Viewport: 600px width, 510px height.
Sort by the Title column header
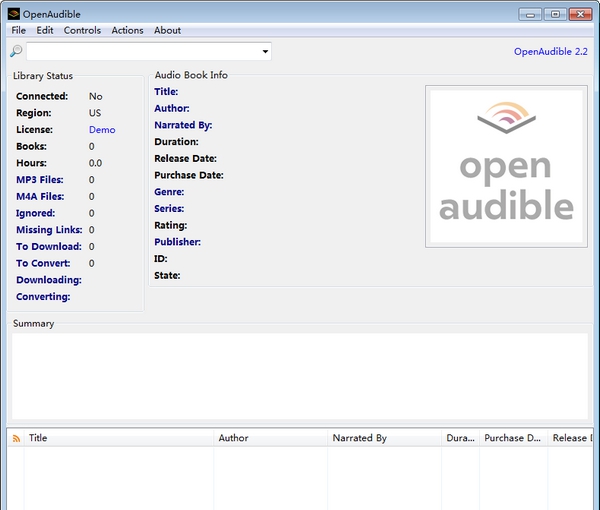[x=119, y=438]
